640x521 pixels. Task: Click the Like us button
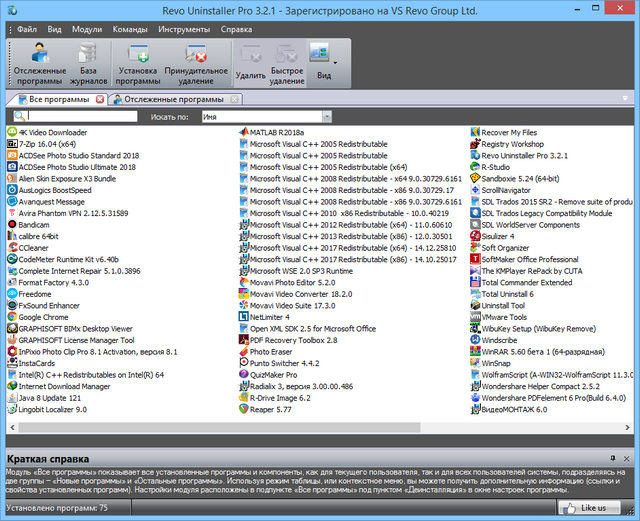click(589, 508)
